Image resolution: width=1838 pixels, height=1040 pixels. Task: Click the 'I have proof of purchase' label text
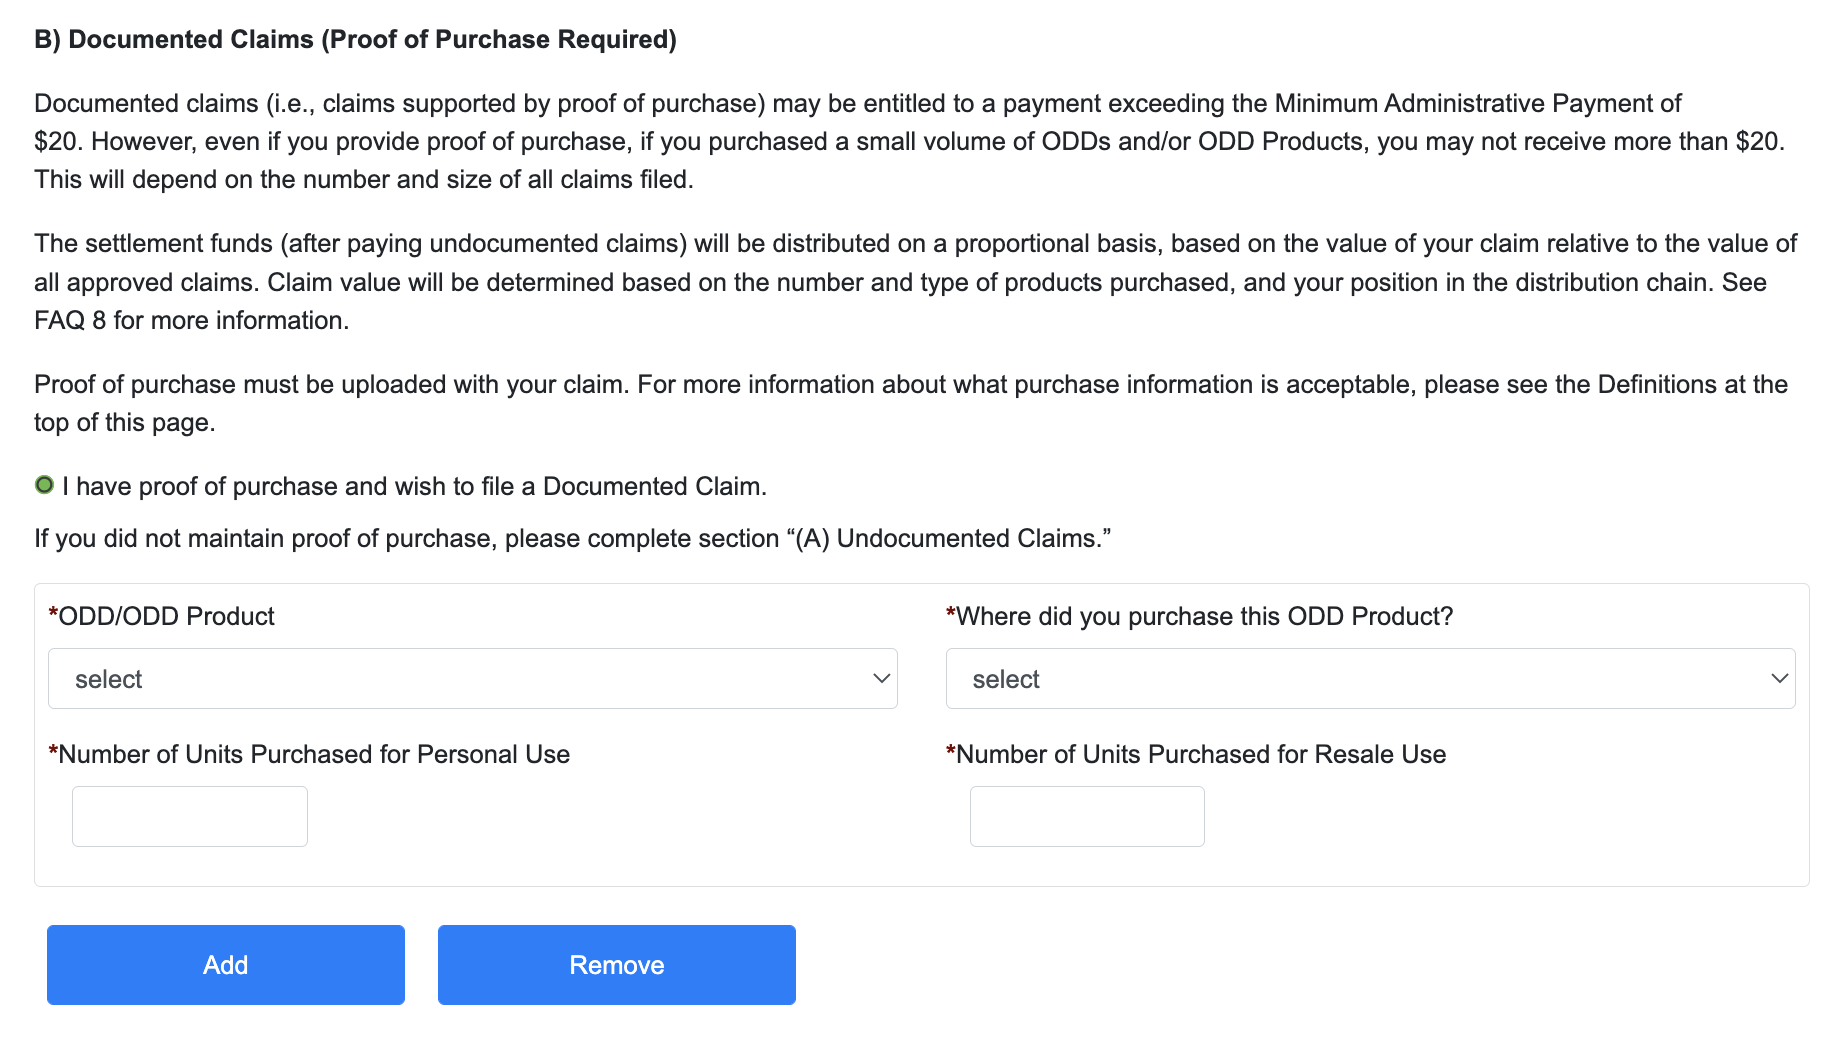coord(414,487)
